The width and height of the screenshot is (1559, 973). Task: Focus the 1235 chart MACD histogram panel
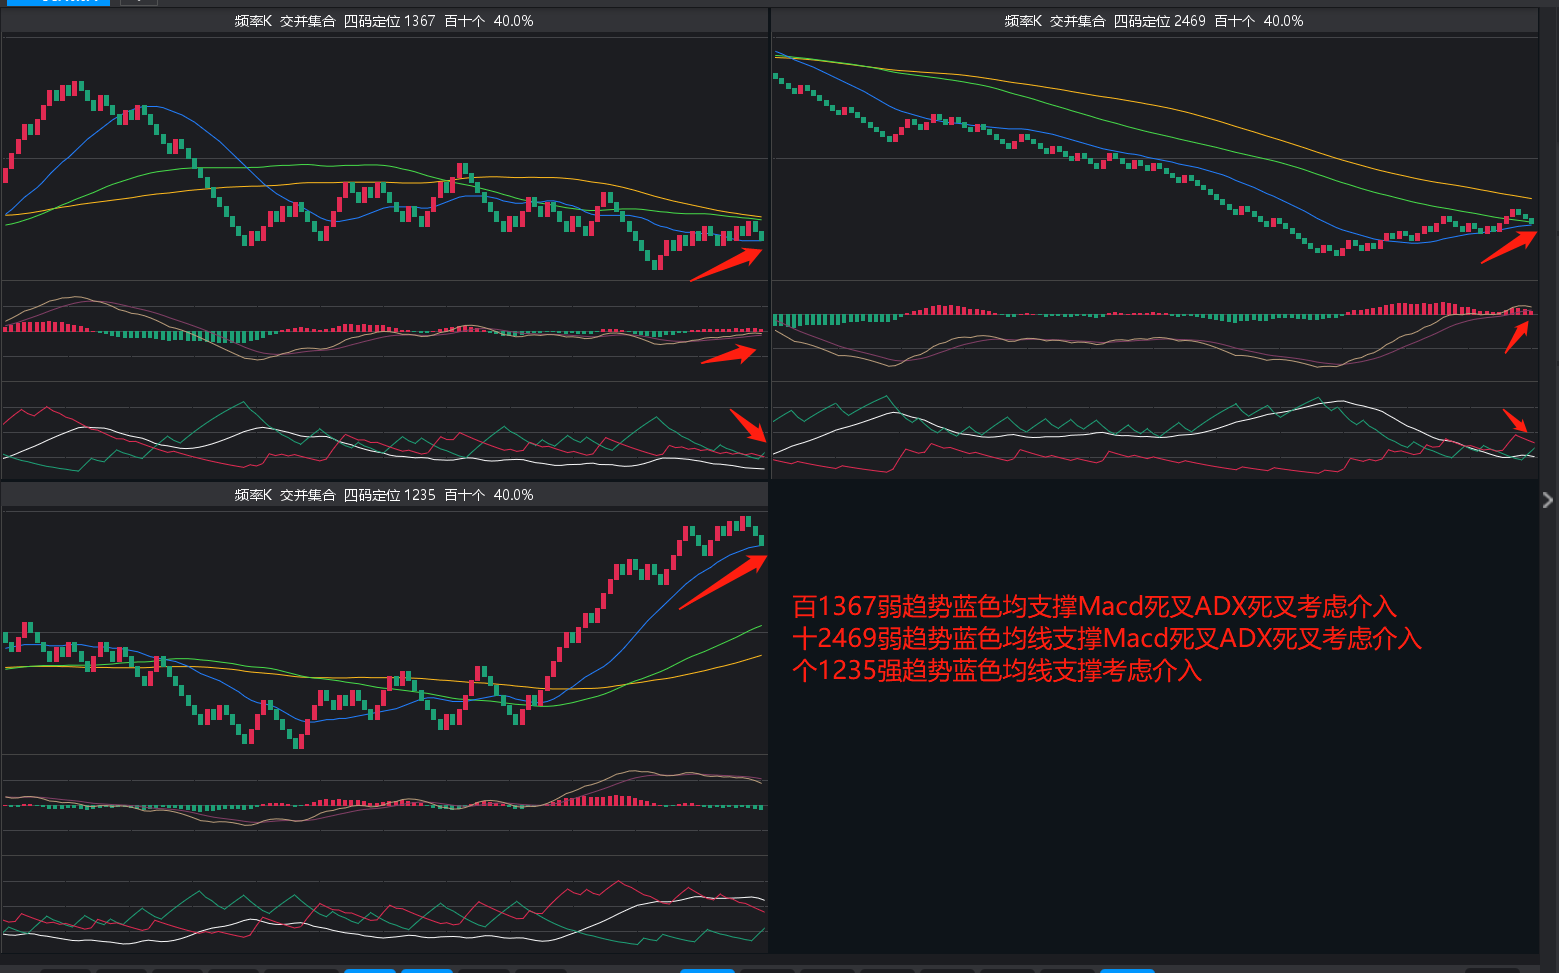pos(385,805)
